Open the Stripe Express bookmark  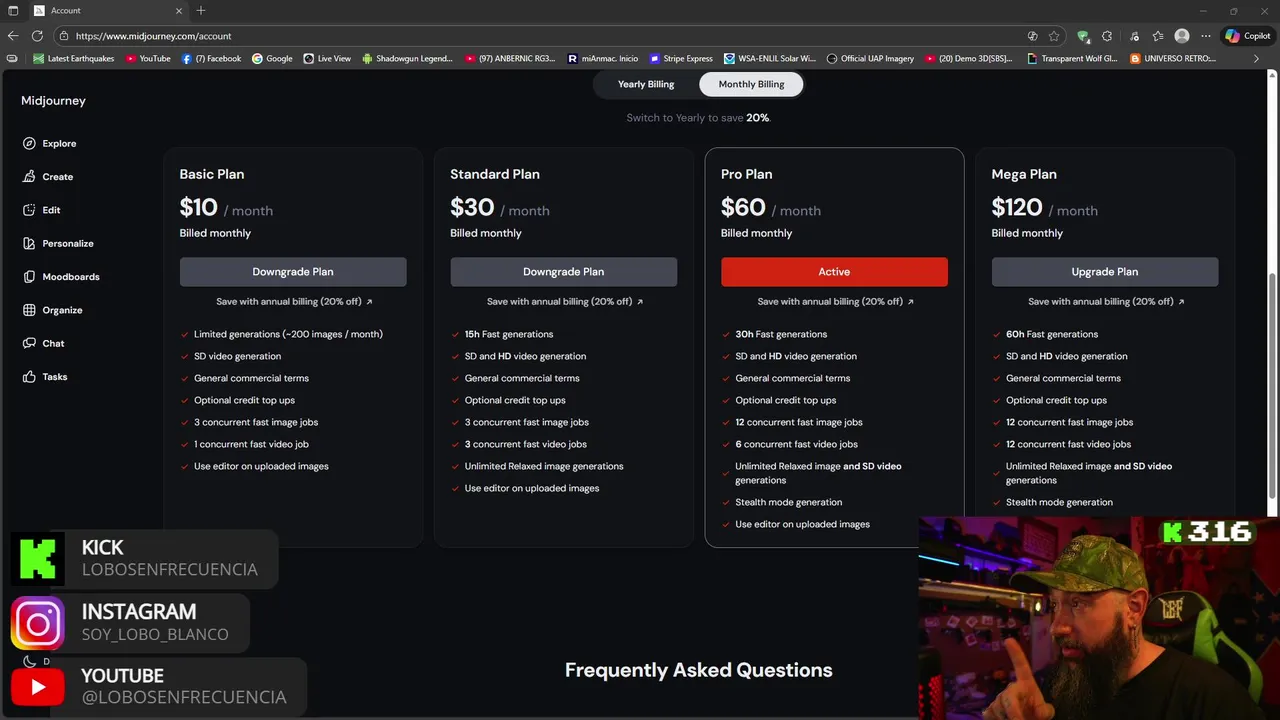[681, 59]
